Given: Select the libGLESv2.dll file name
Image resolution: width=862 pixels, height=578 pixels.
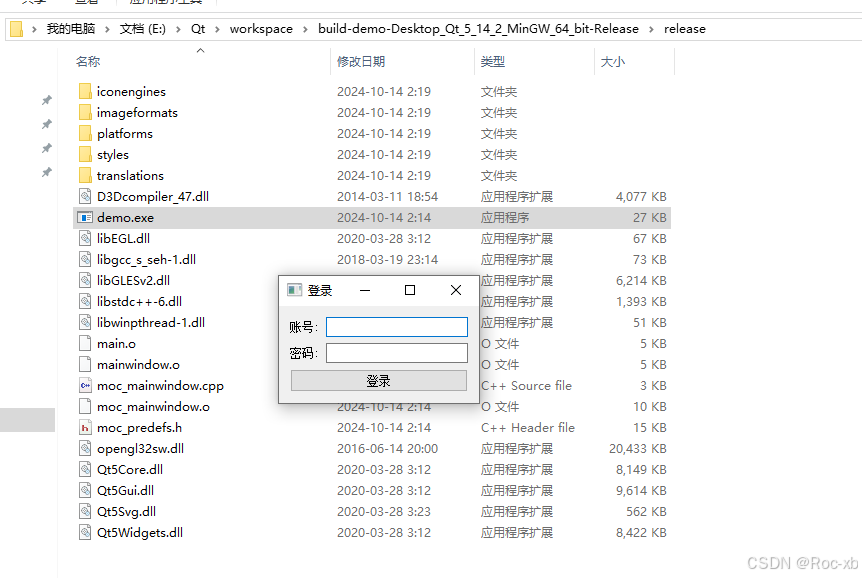Looking at the screenshot, I should (x=134, y=280).
